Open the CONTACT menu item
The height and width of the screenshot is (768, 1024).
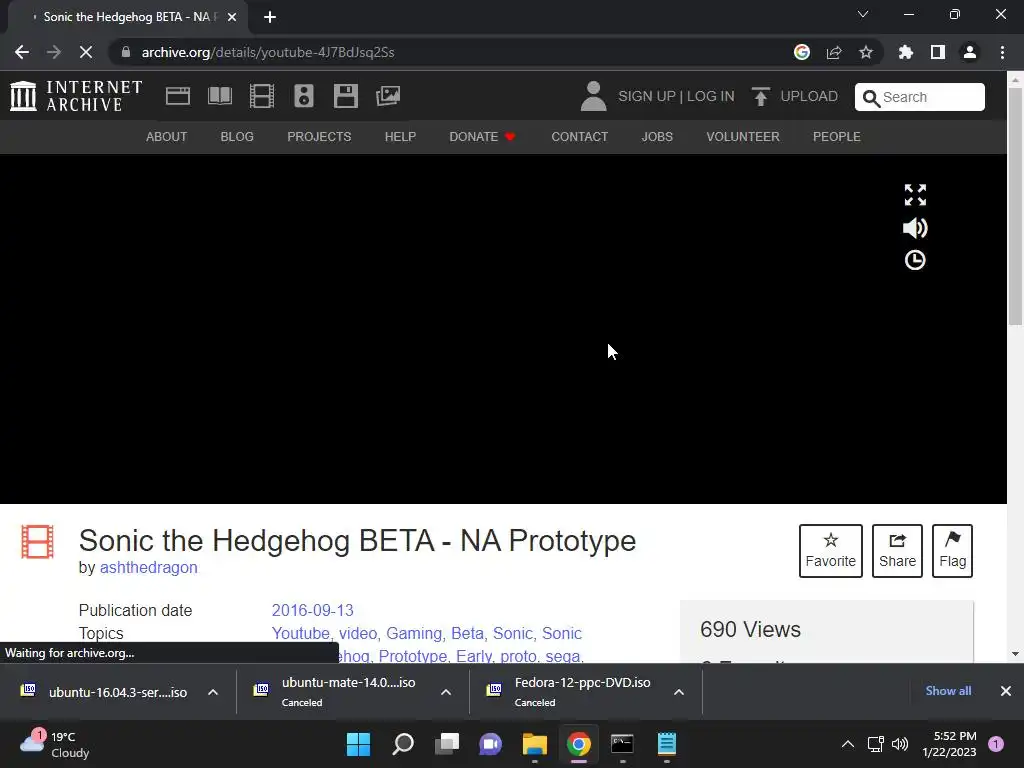click(x=579, y=136)
